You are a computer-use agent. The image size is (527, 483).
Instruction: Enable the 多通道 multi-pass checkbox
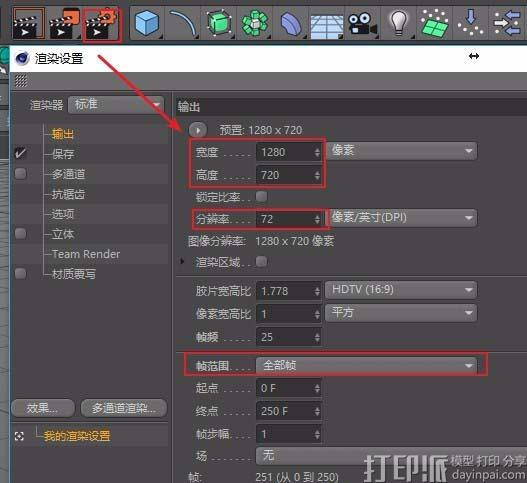coord(21,174)
